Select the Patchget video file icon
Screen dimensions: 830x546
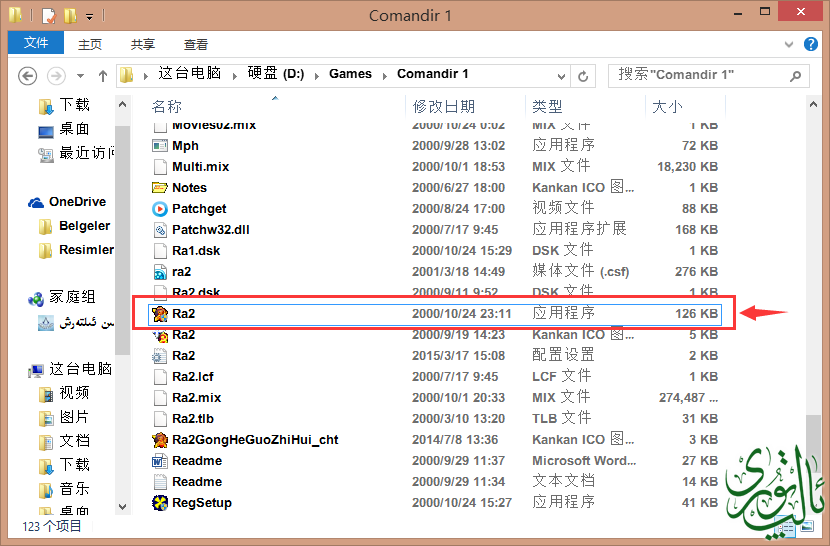point(160,209)
